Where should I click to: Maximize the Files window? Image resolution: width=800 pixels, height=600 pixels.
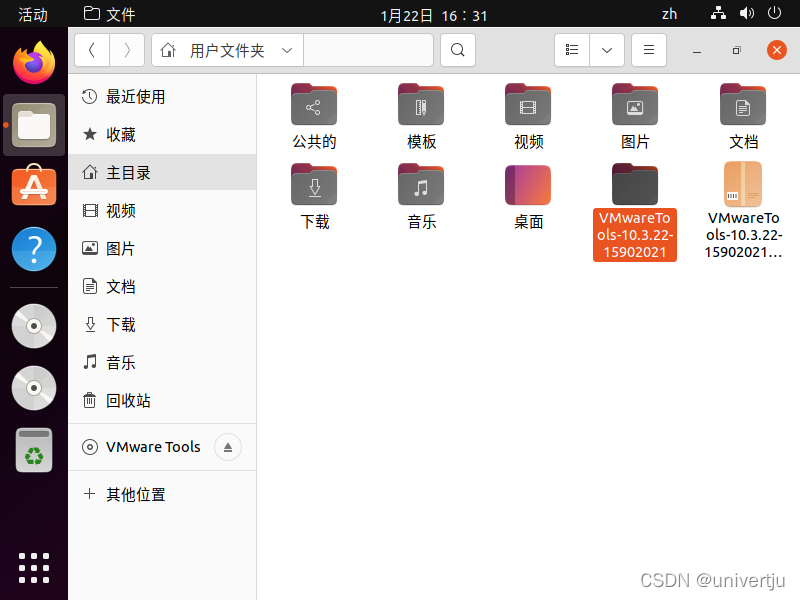(736, 51)
